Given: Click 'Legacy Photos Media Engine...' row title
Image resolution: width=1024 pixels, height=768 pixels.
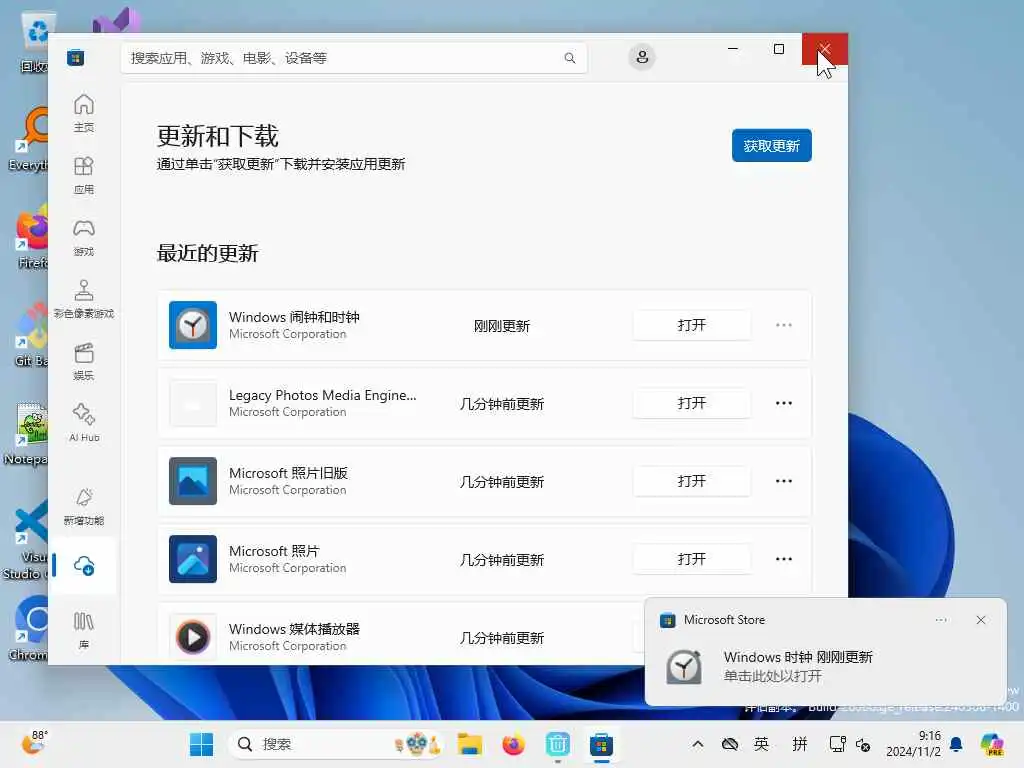Looking at the screenshot, I should tap(323, 395).
